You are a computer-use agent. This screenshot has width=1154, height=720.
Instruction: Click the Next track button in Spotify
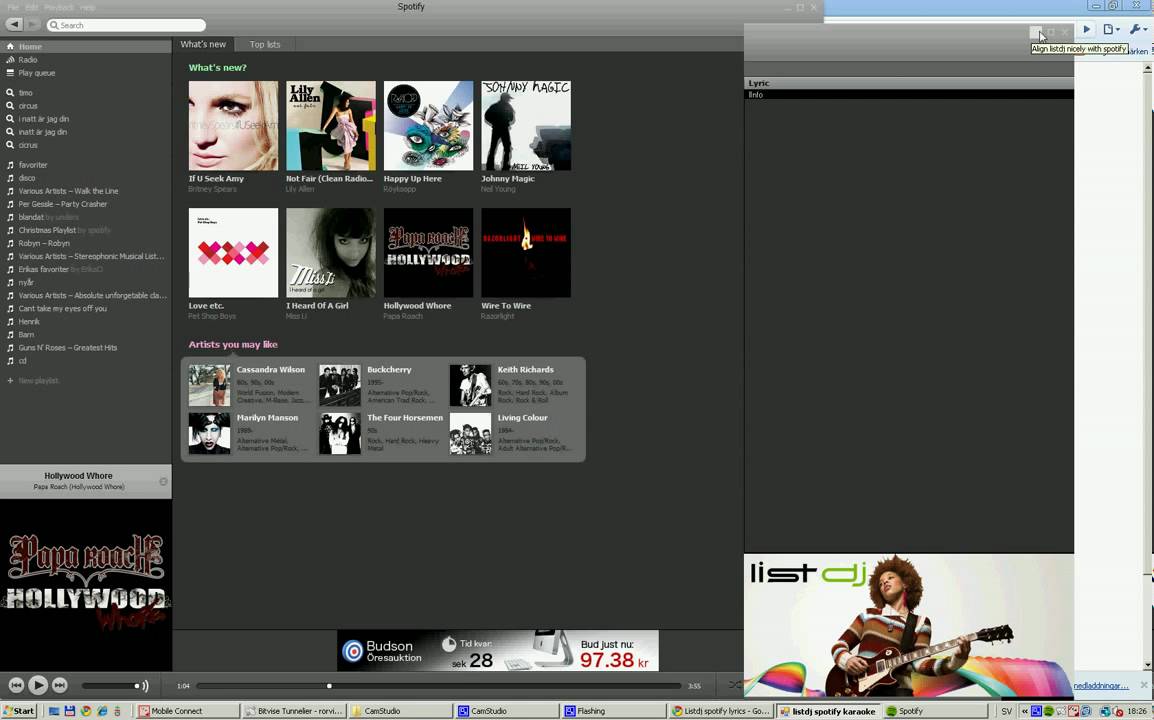tap(60, 685)
